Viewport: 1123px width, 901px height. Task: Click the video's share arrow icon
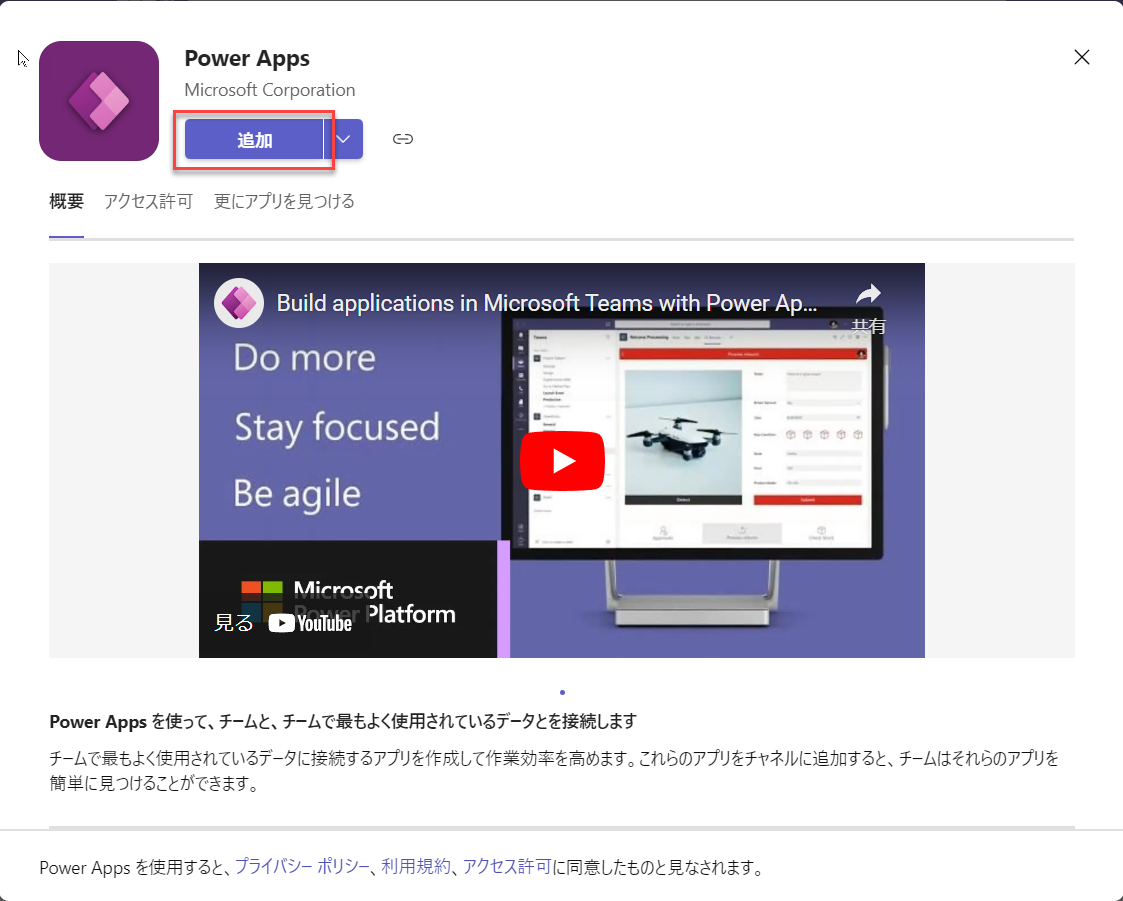tap(868, 294)
